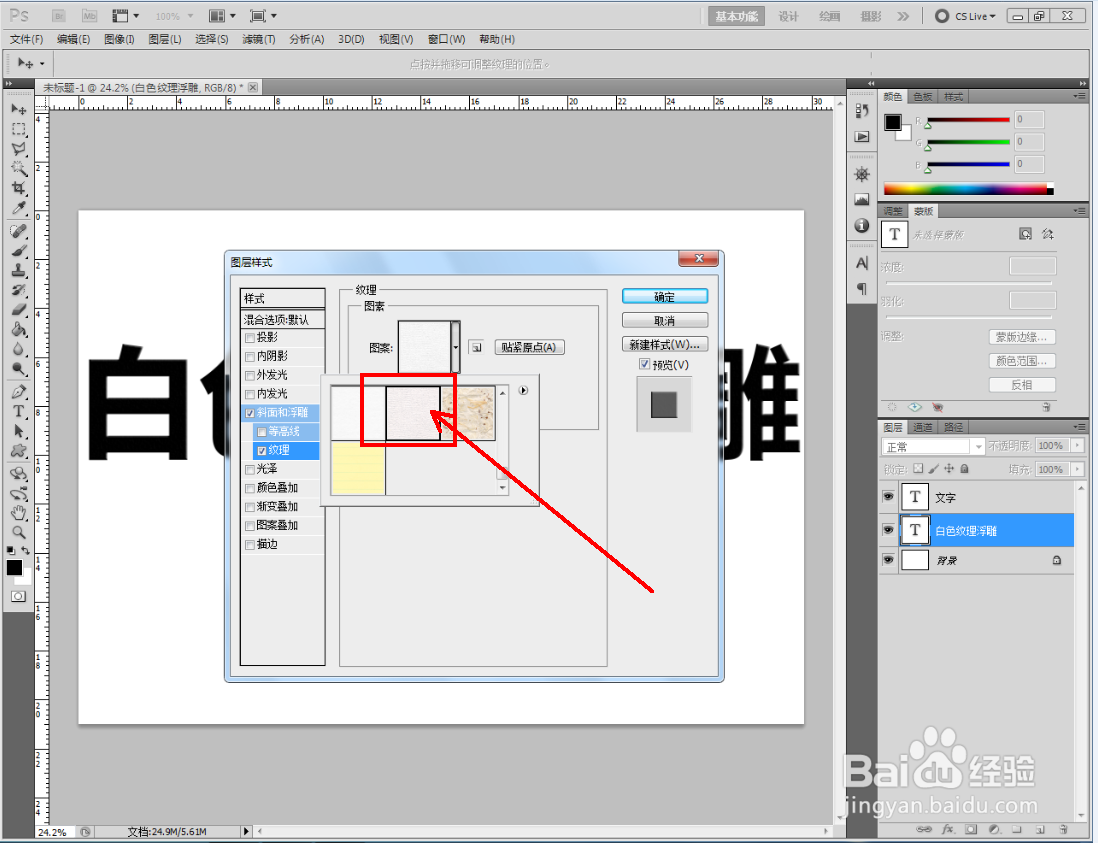The image size is (1098, 843).
Task: Open the 文件(F) menu
Action: pyautogui.click(x=27, y=39)
